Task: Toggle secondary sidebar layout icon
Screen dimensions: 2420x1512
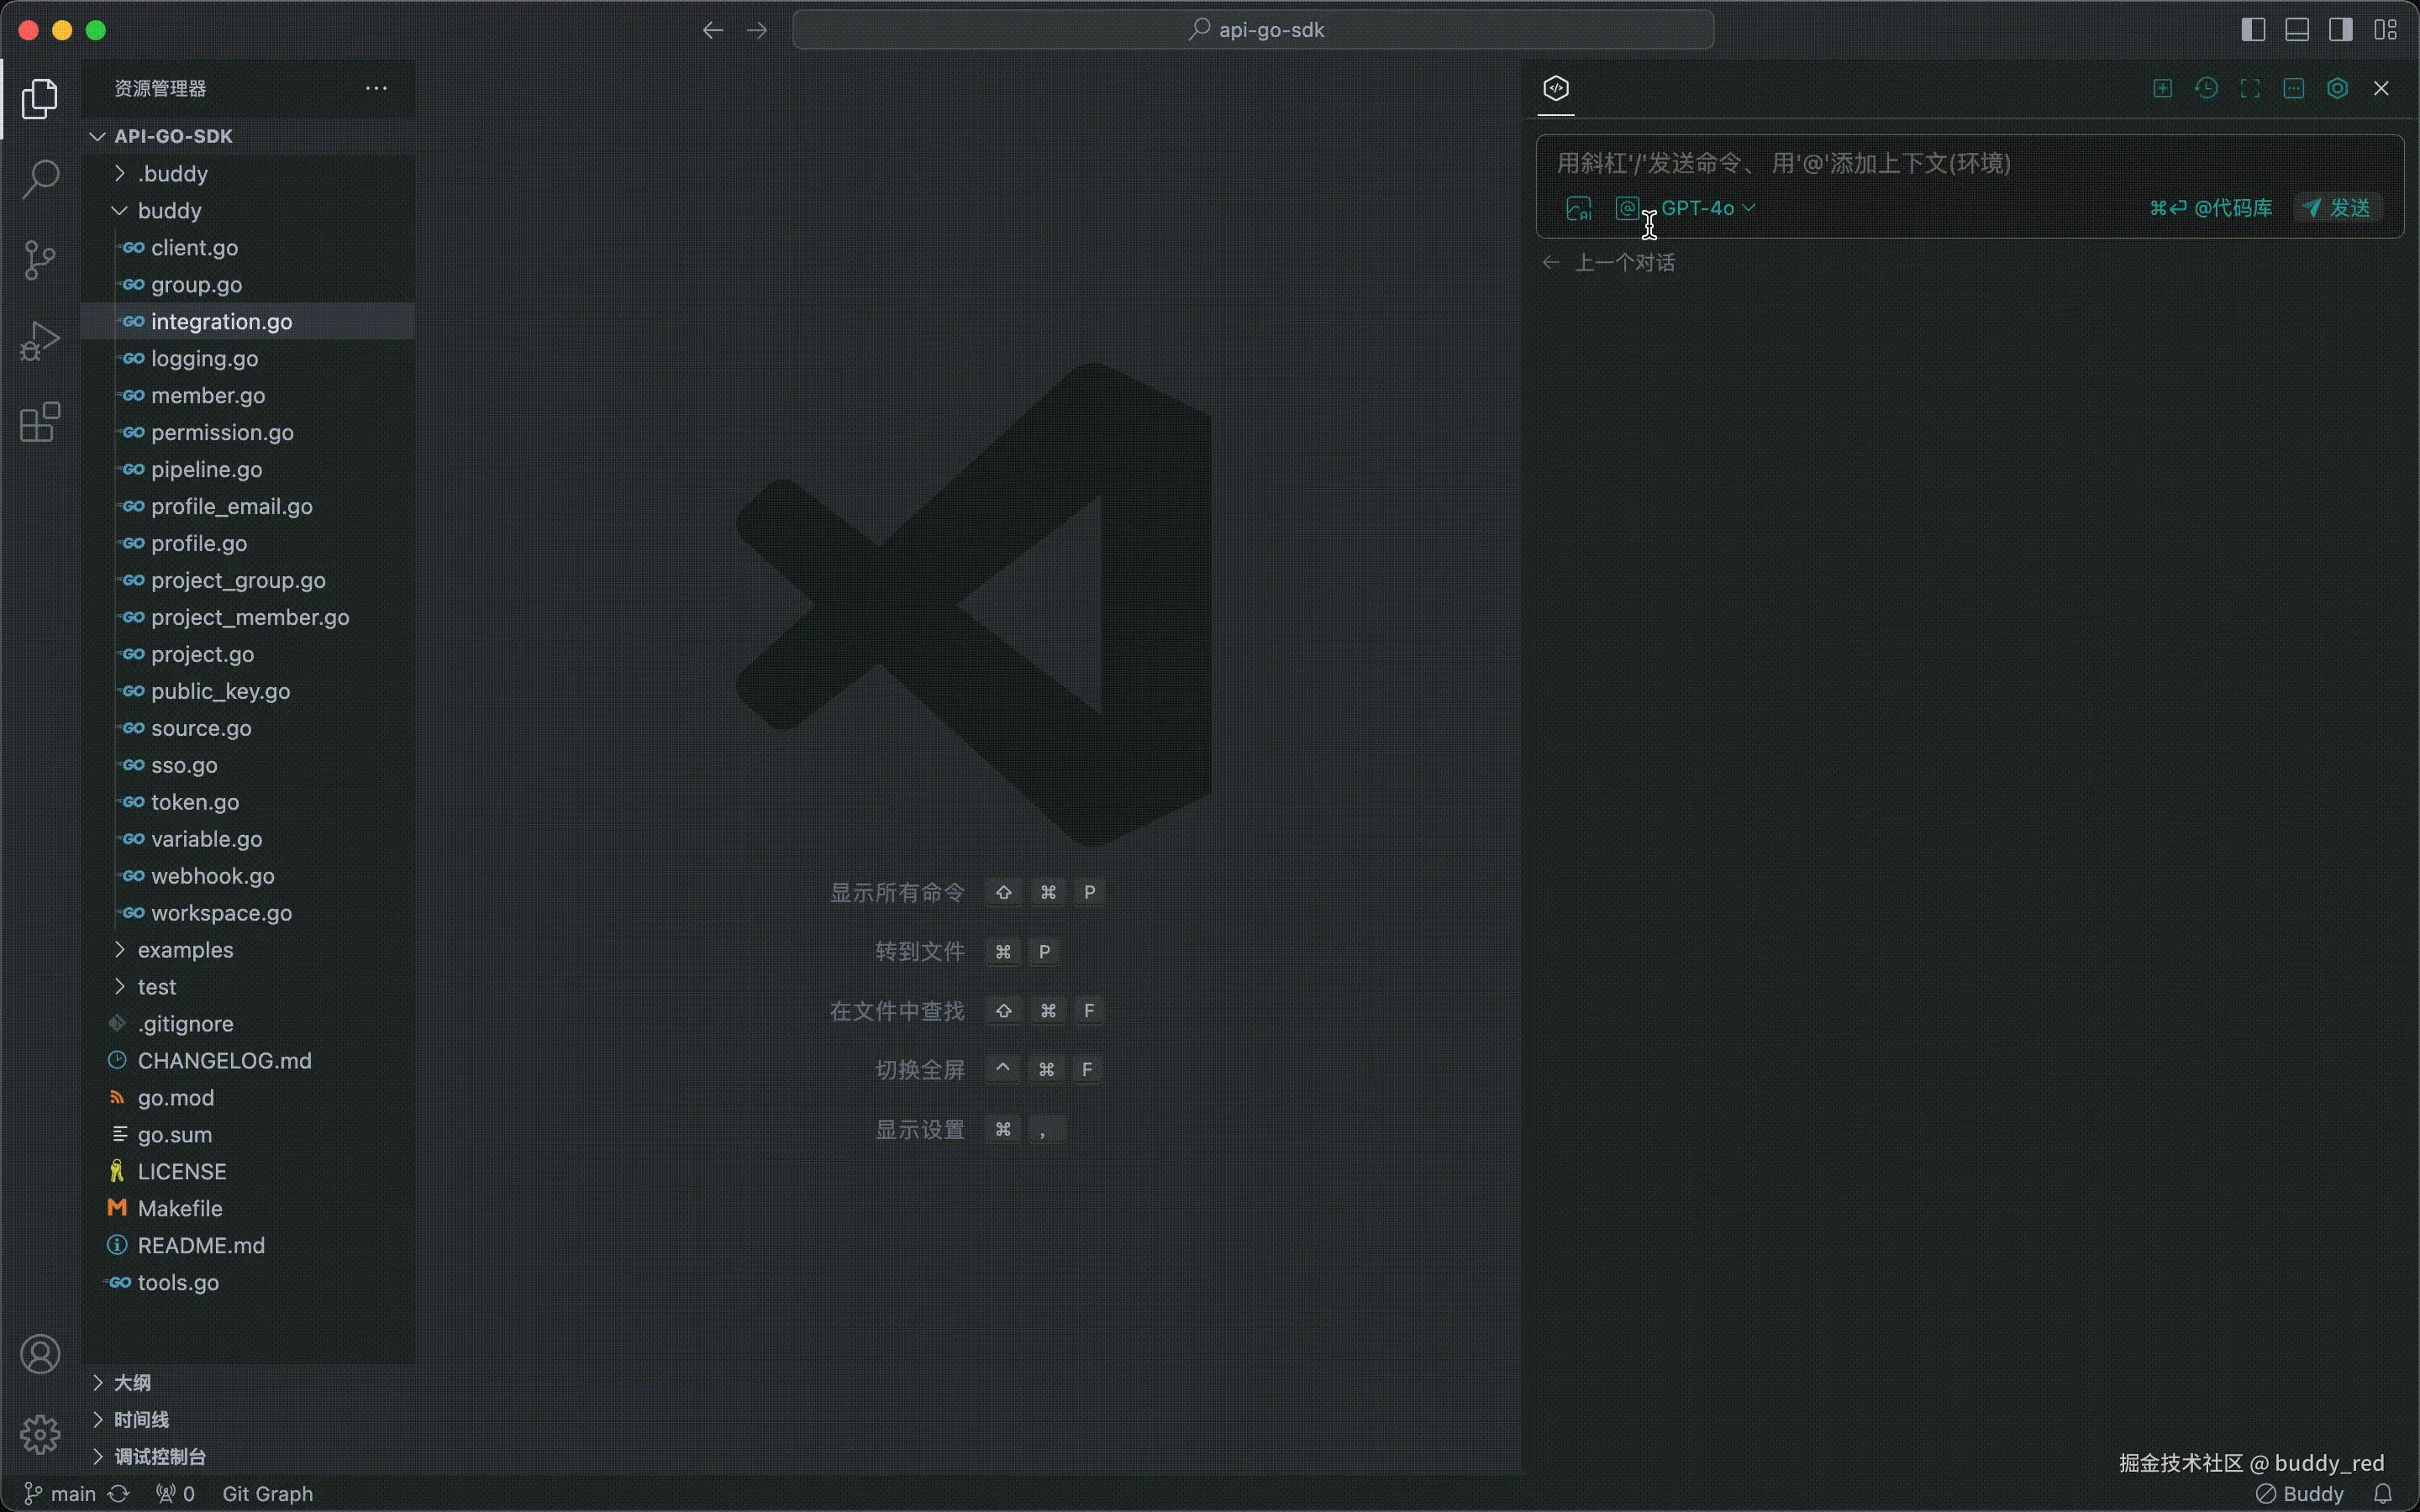Action: coord(2341,30)
